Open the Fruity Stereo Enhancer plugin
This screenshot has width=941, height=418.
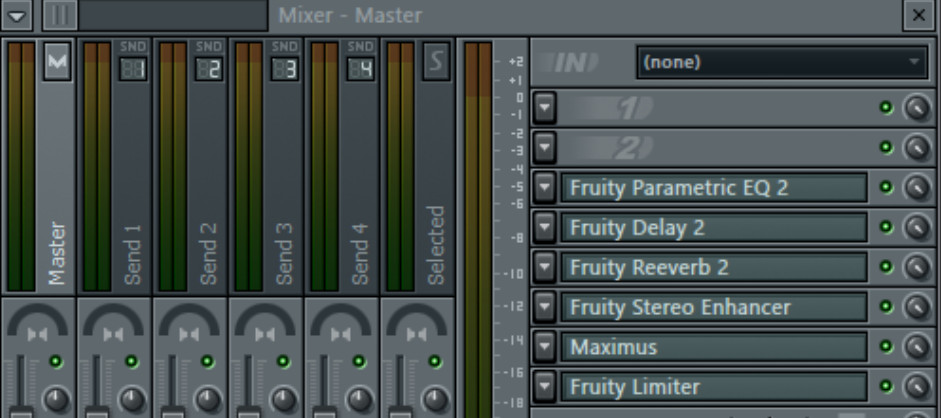tap(714, 307)
